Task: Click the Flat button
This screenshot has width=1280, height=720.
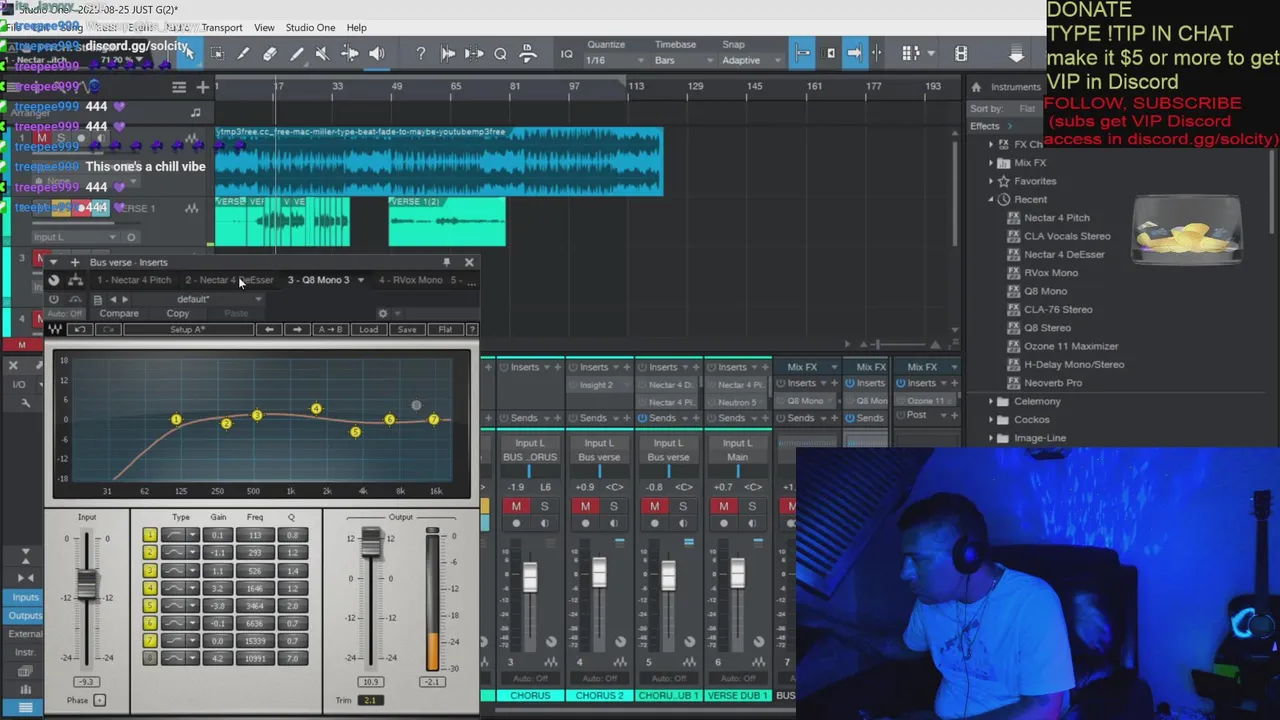Action: tap(445, 329)
